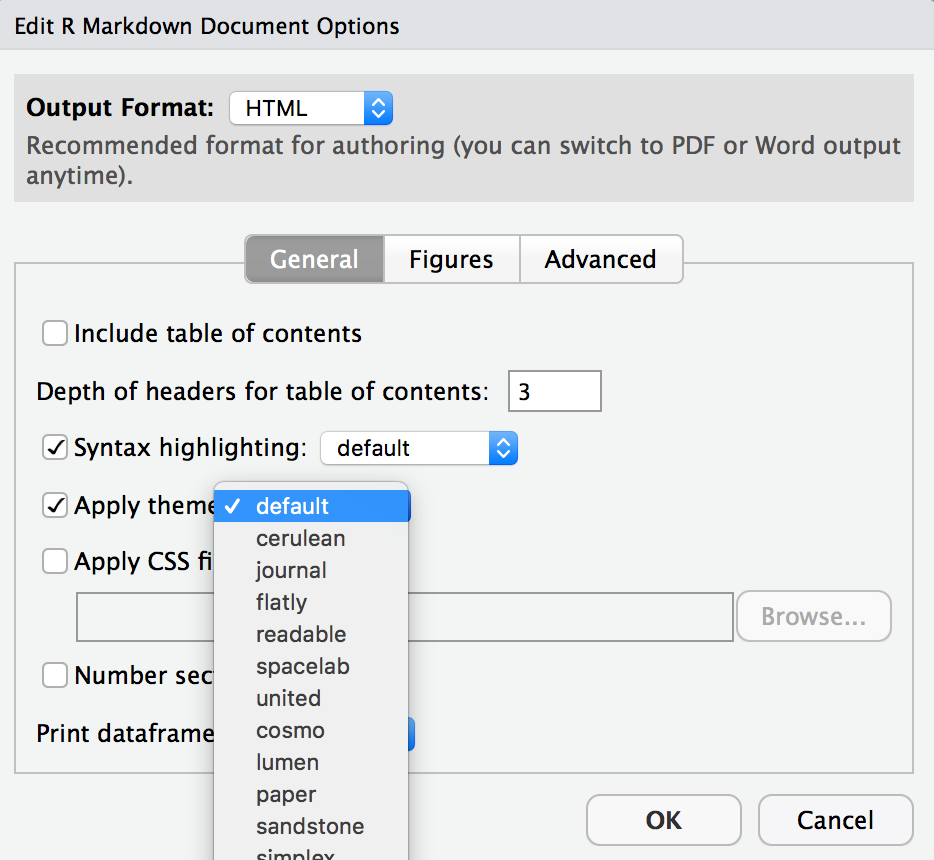Viewport: 934px width, 860px height.
Task: Select the spacelab theme option
Action: pos(302,666)
